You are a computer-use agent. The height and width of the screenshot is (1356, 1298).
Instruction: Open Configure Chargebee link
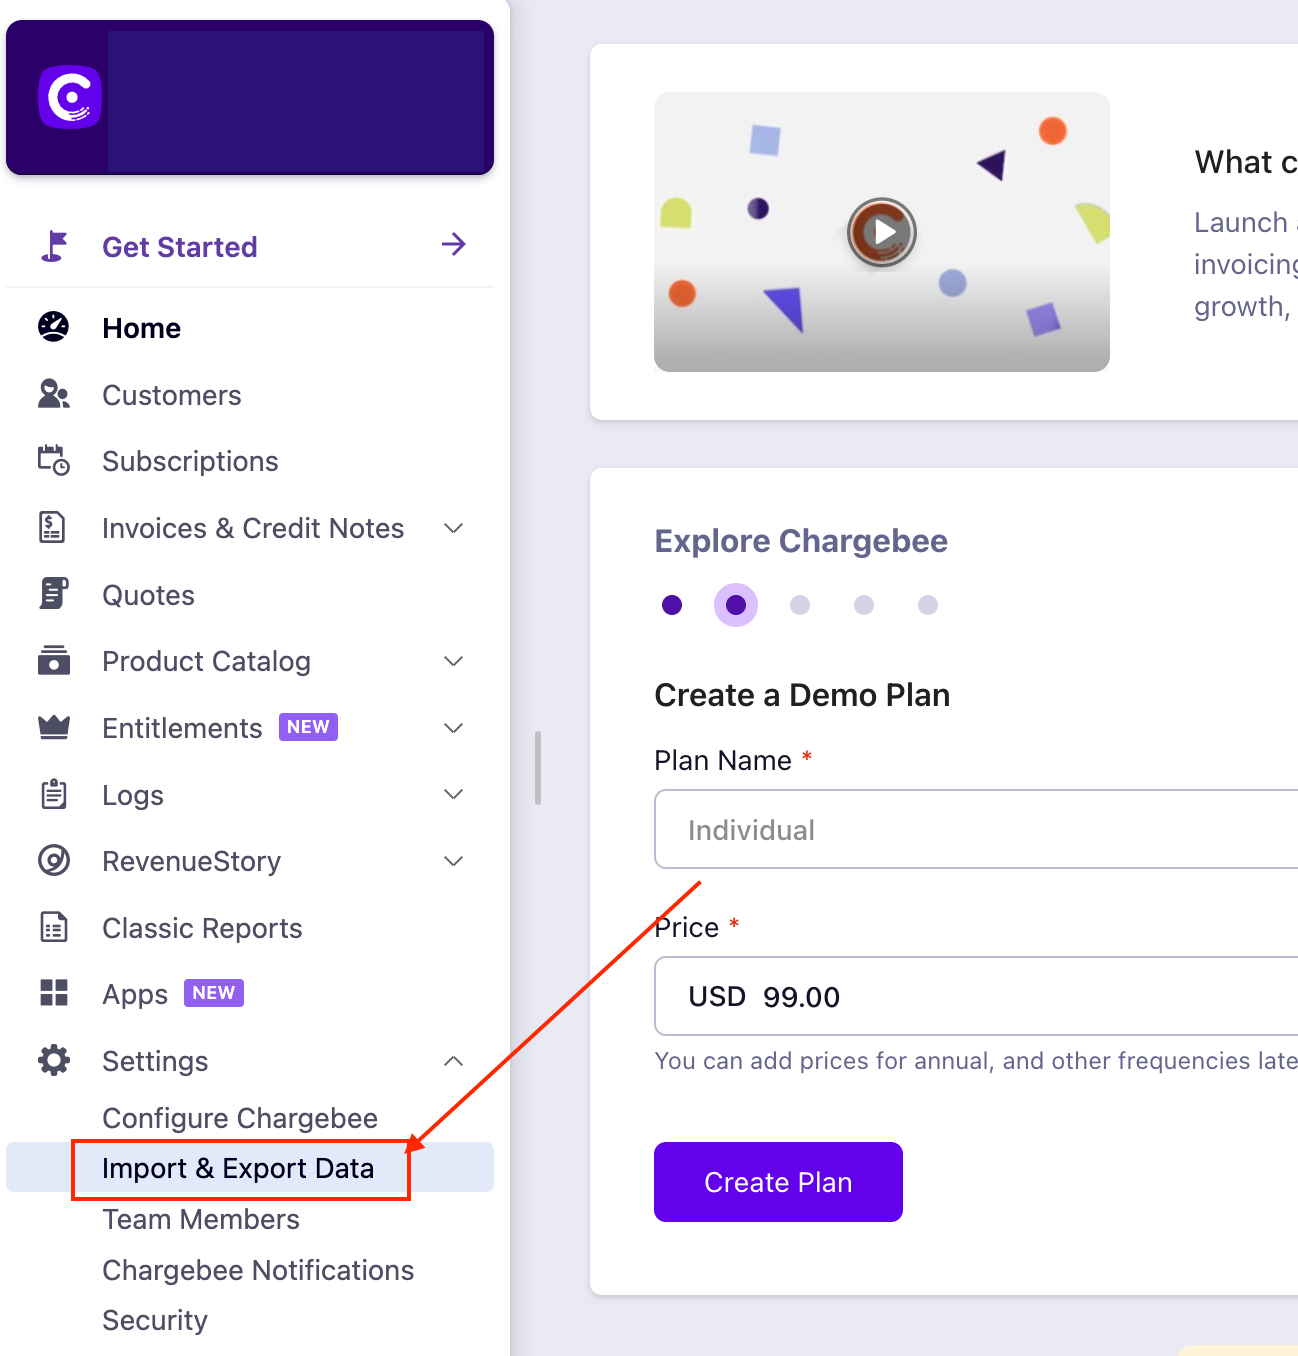[240, 1118]
